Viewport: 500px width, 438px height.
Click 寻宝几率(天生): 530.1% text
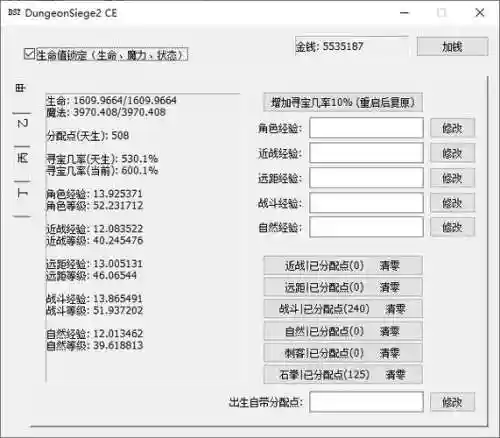(x=102, y=159)
